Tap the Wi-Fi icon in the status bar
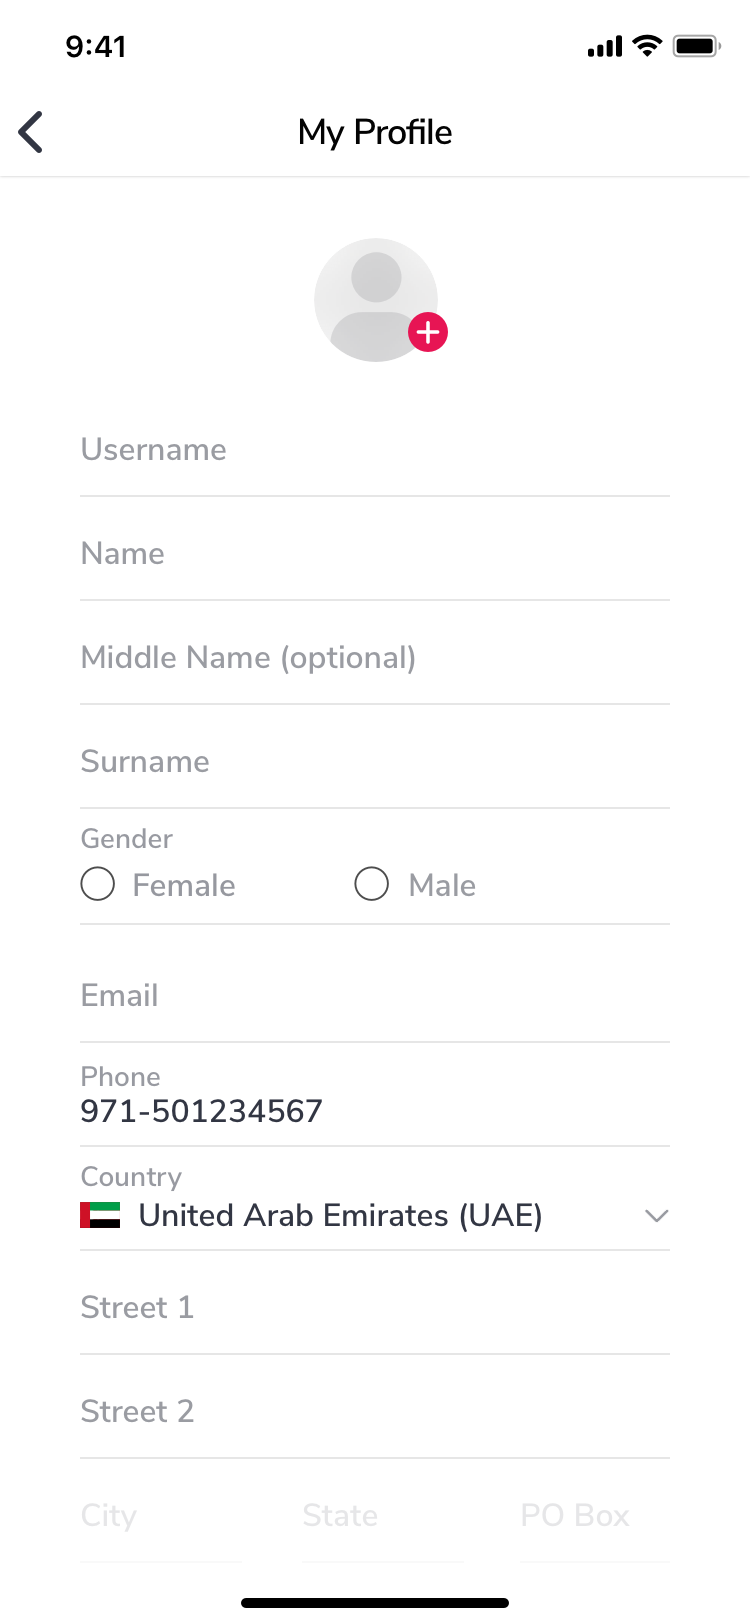 click(x=646, y=45)
